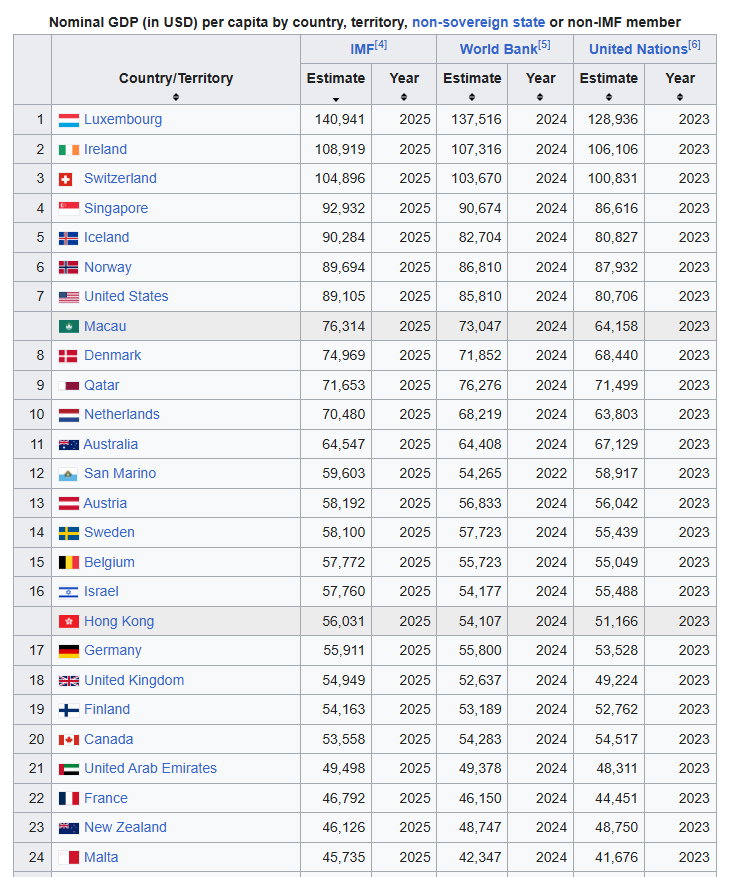The image size is (739, 877).
Task: Select Australia UN estimate 67,129
Action: 616,445
